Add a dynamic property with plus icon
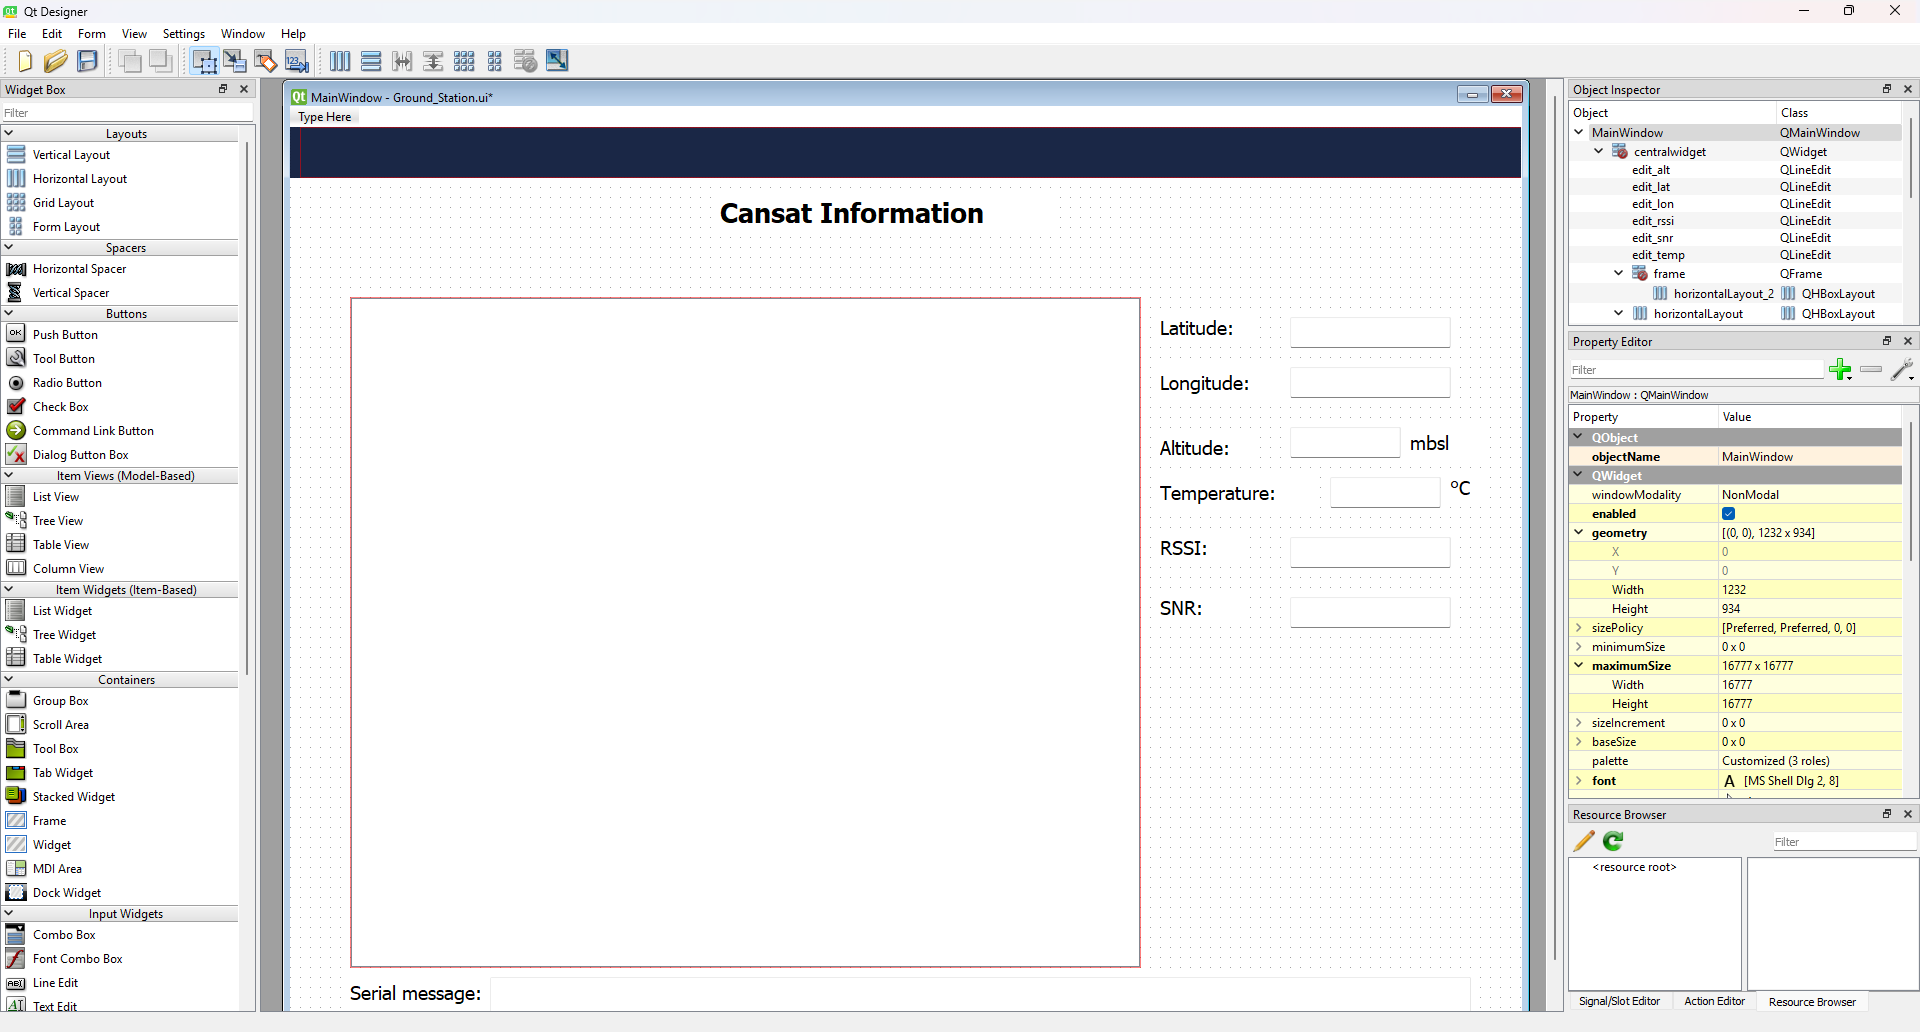Screen dimensions: 1920x1032 tap(1840, 370)
